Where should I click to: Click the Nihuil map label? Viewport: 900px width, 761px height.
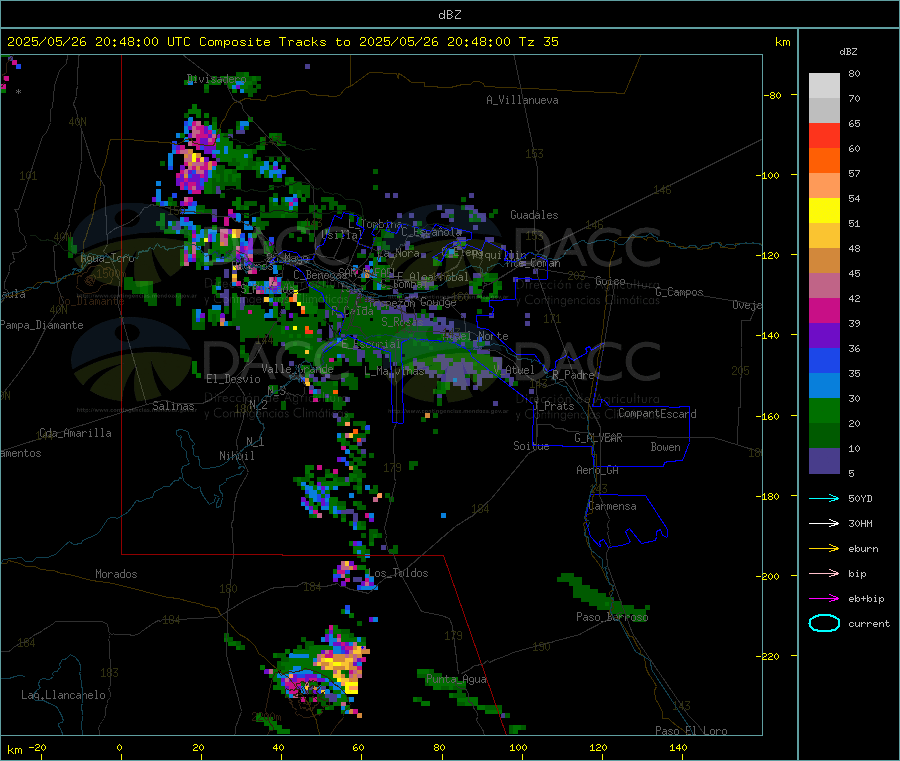[x=236, y=456]
